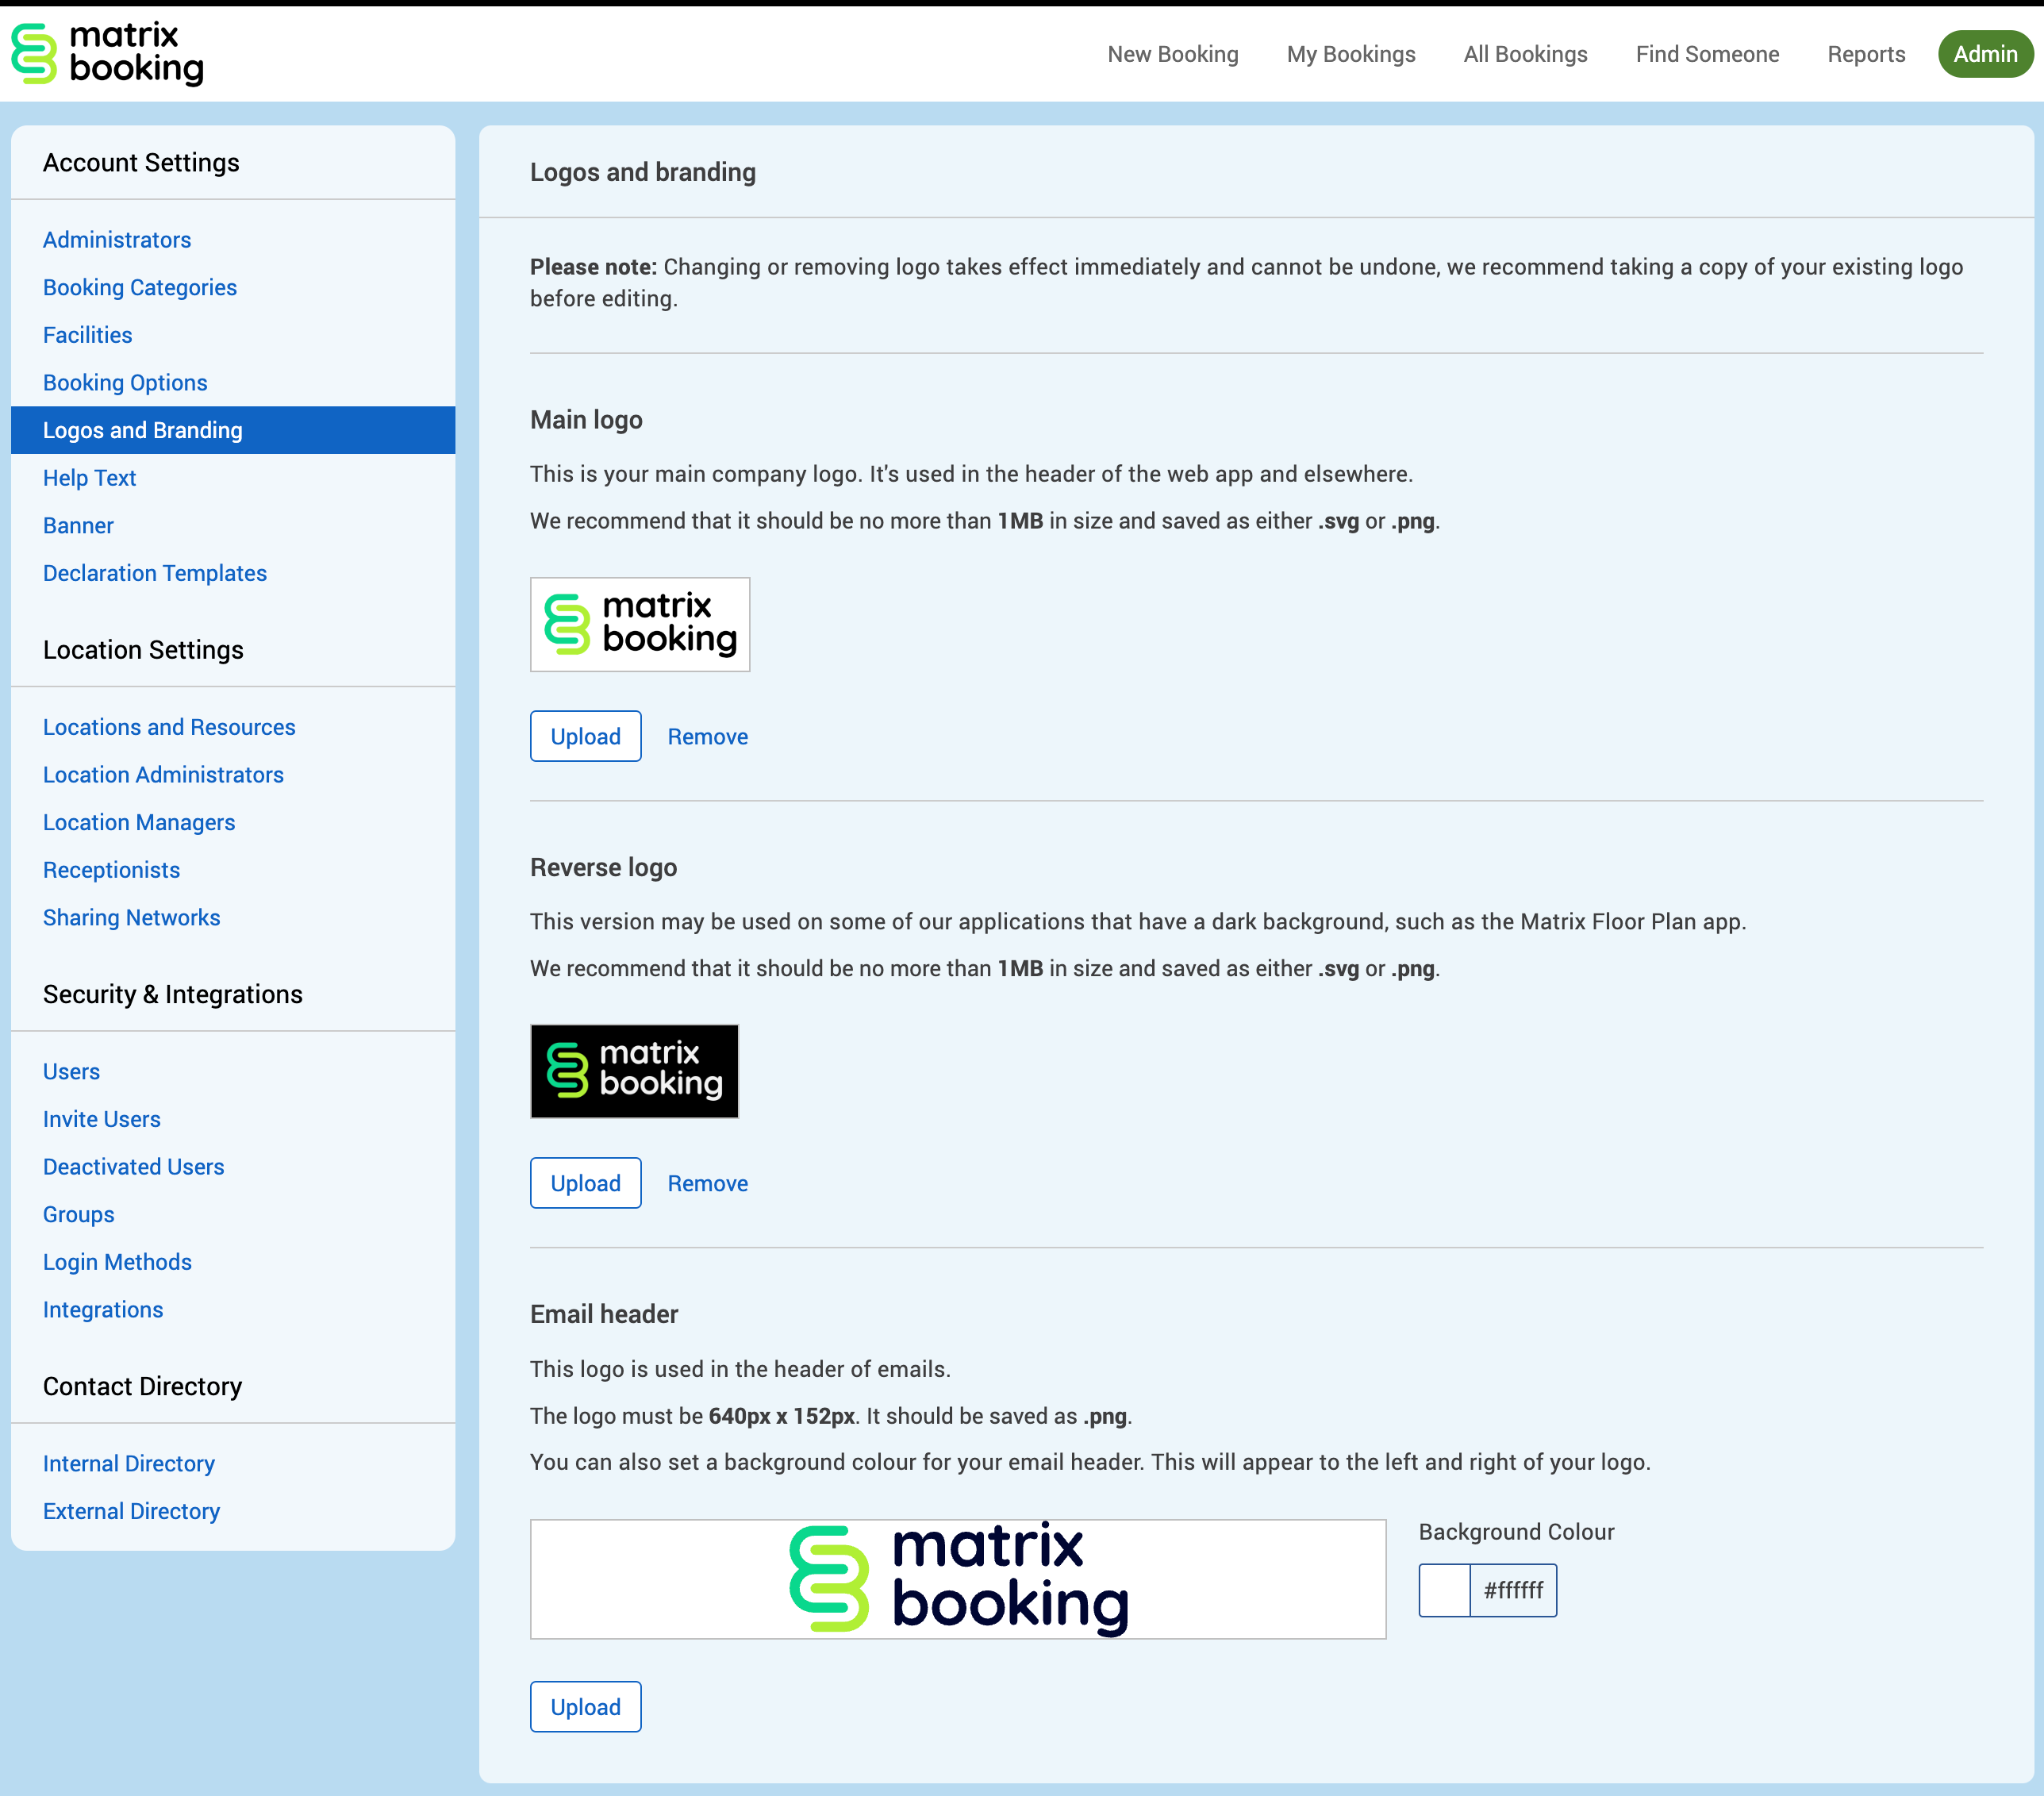Open the background colour swatch picker
The width and height of the screenshot is (2044, 1796).
point(1444,1590)
